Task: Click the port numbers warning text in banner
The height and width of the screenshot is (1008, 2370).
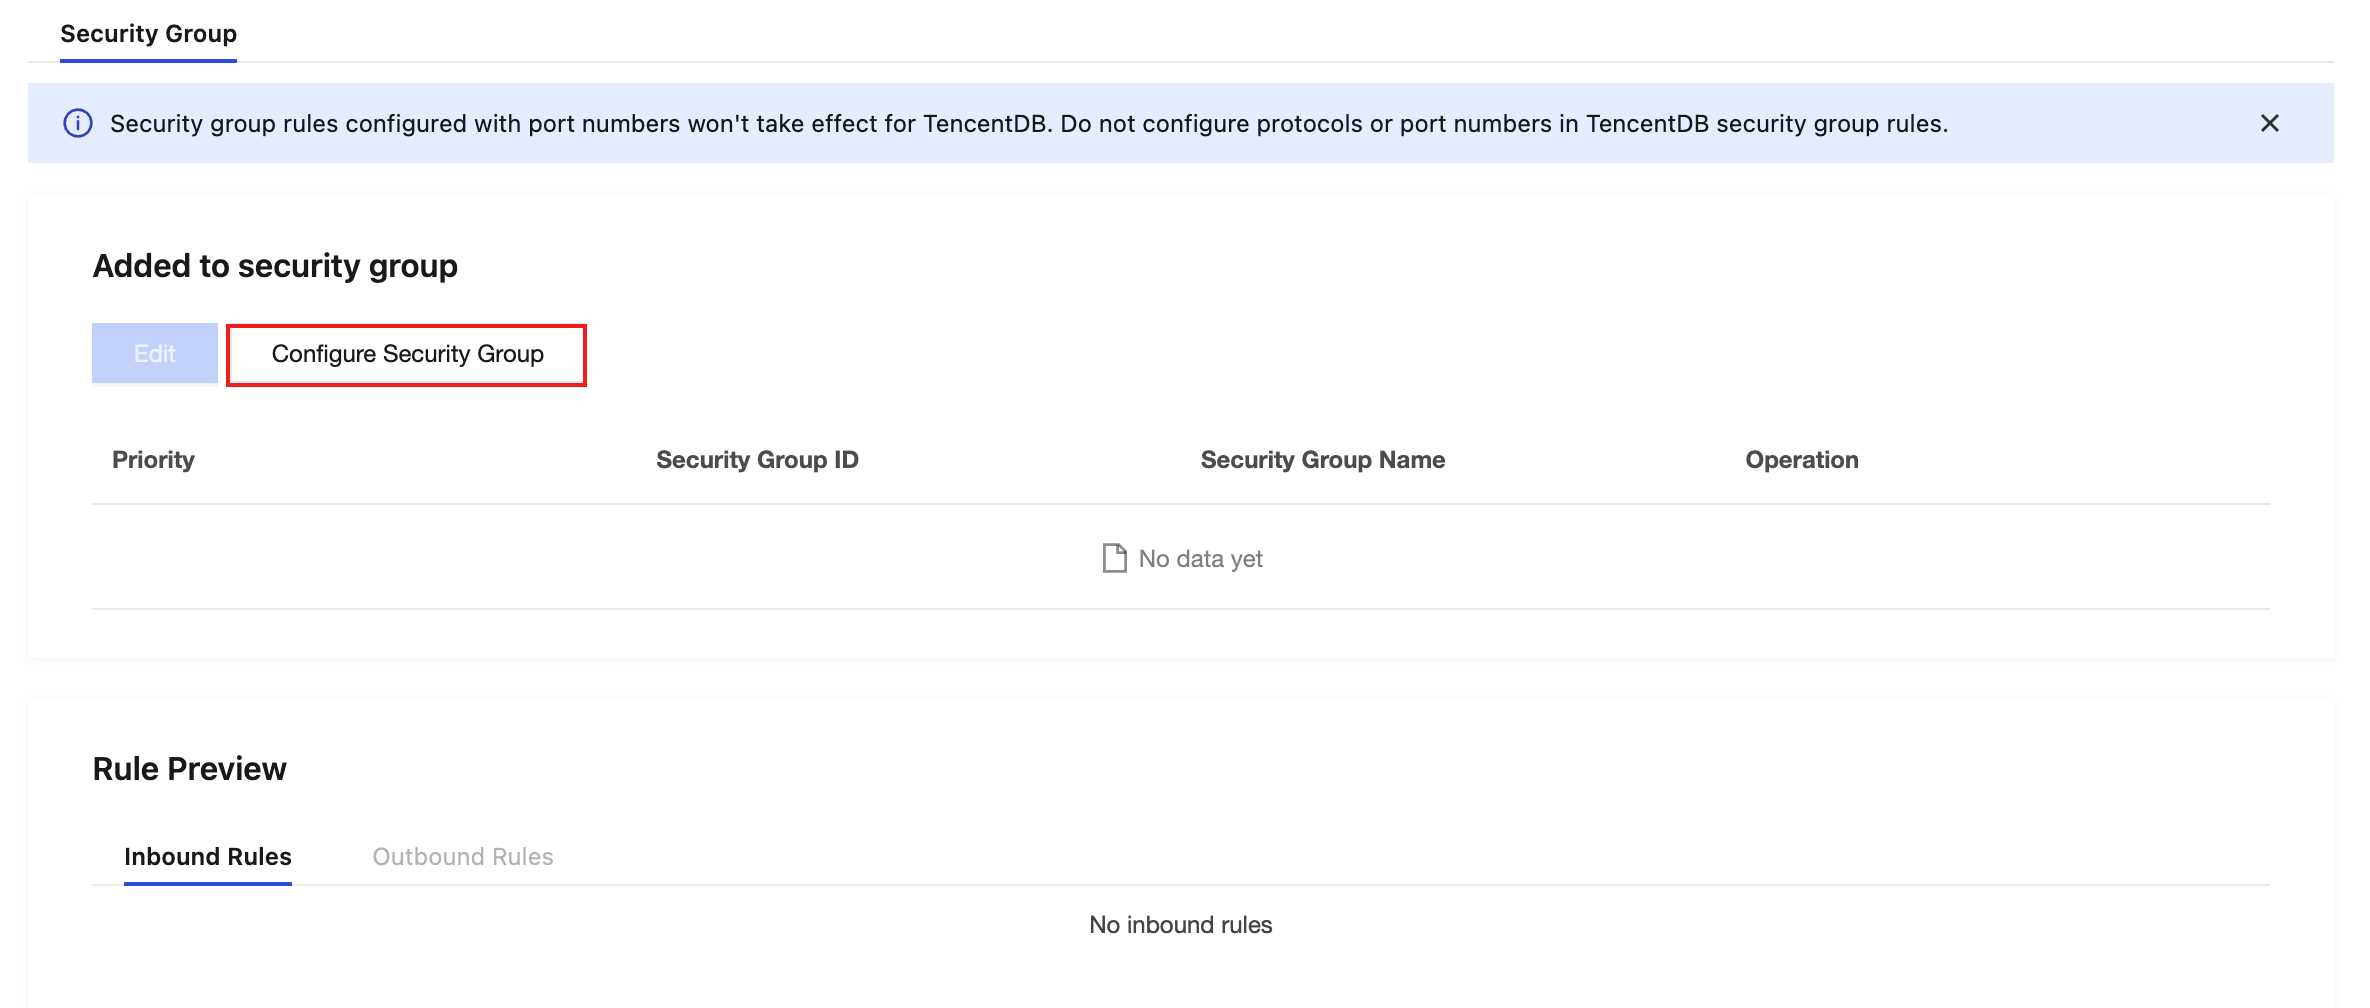Action: 1028,124
